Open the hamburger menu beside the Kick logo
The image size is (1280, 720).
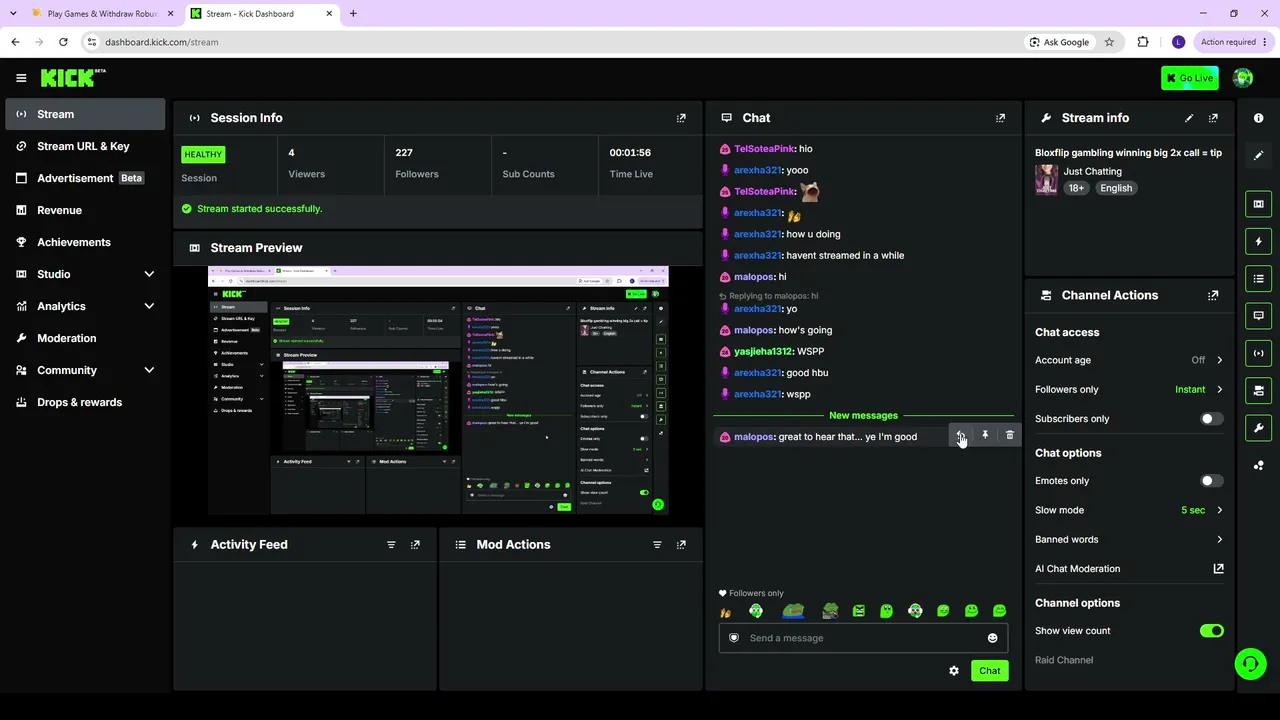click(21, 78)
